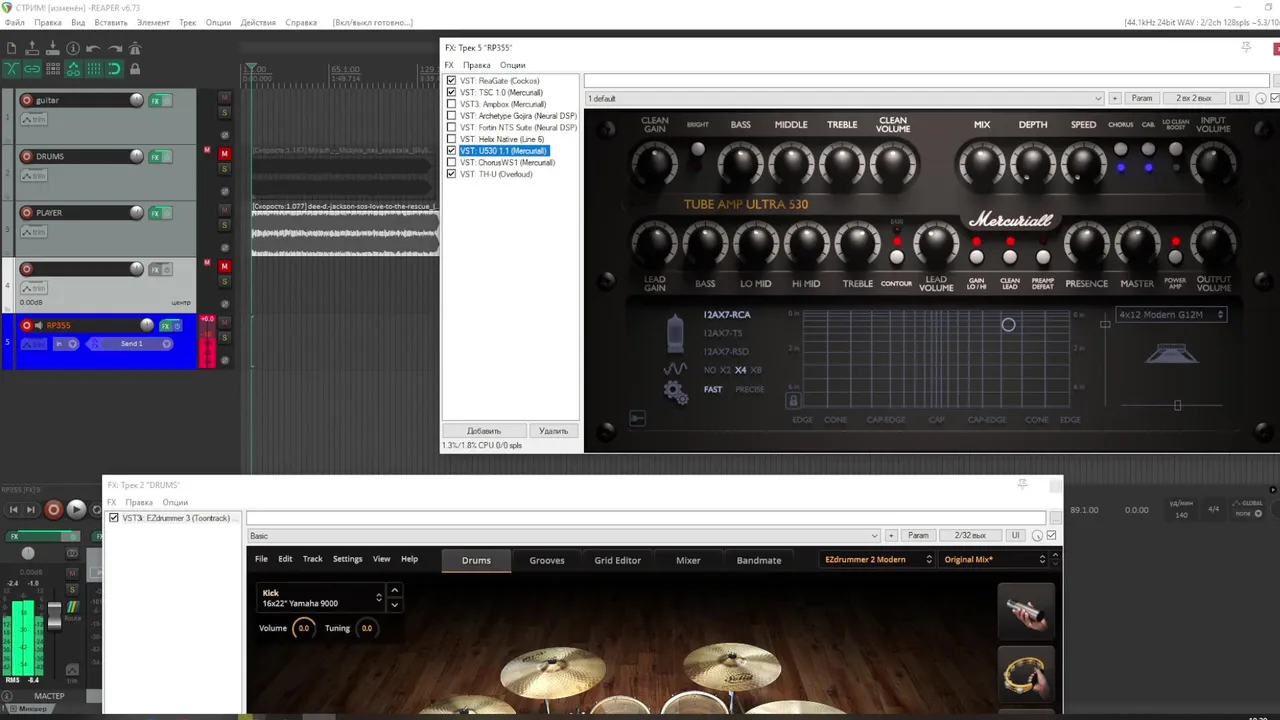
Task: Click the LEAD GAIN knob on the amp
Action: (x=654, y=246)
